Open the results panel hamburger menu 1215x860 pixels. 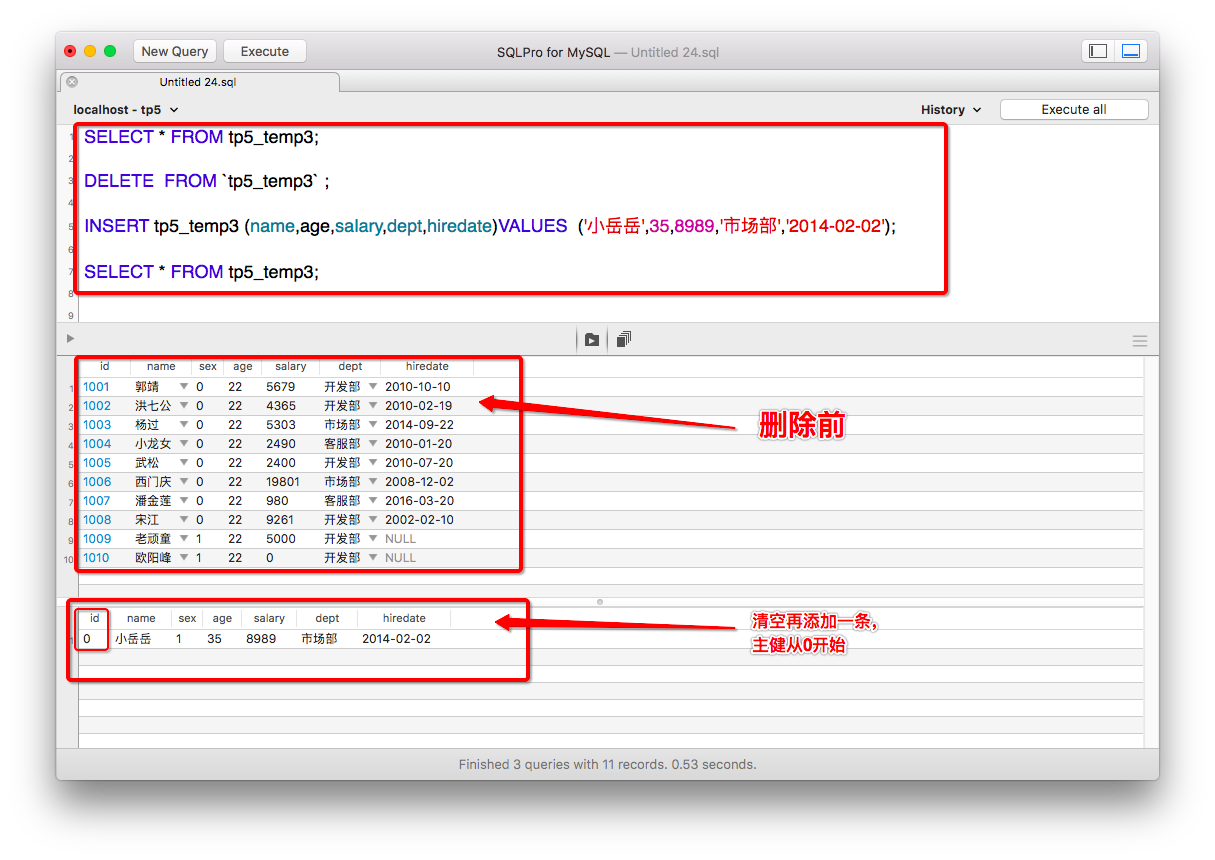1139,340
